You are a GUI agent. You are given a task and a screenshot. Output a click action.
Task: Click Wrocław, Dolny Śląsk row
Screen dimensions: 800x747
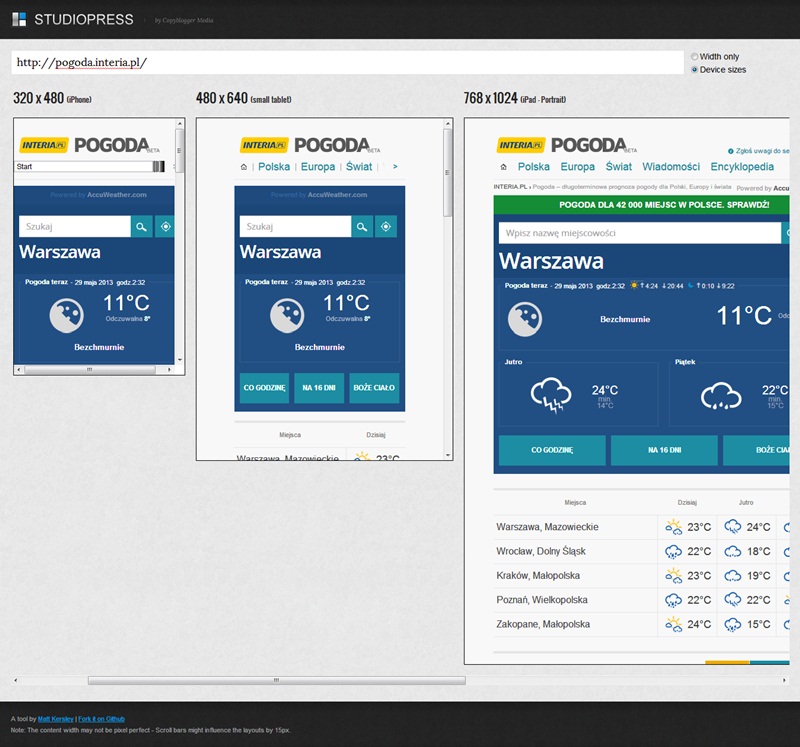[x=641, y=552]
